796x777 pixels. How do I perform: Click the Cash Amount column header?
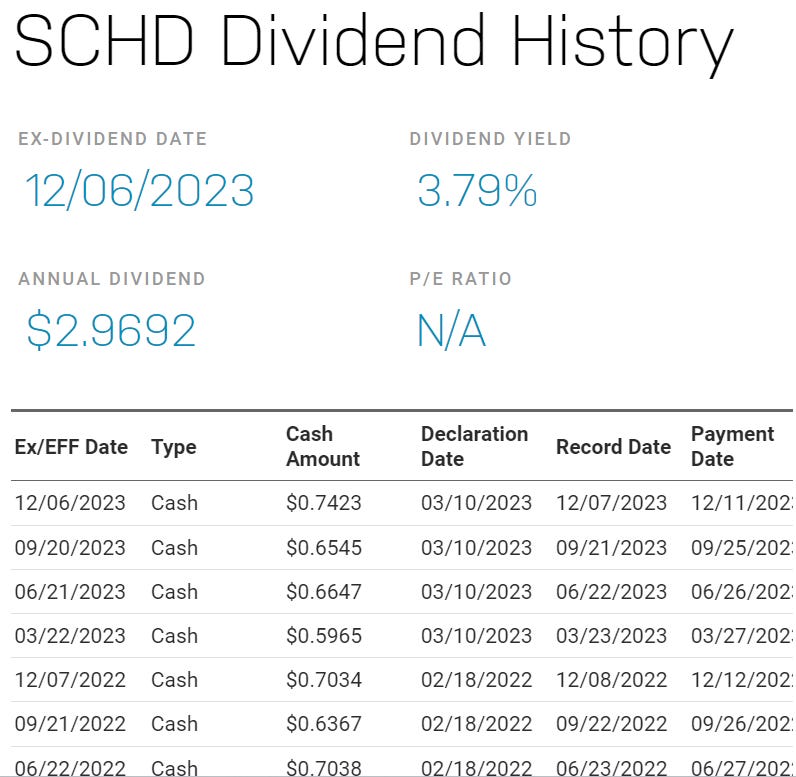323,447
